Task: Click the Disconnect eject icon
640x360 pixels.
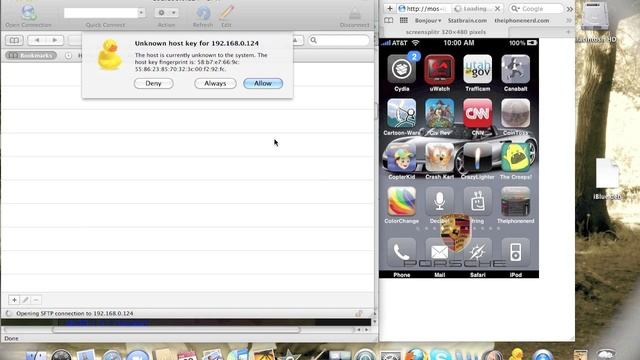Action: point(355,14)
